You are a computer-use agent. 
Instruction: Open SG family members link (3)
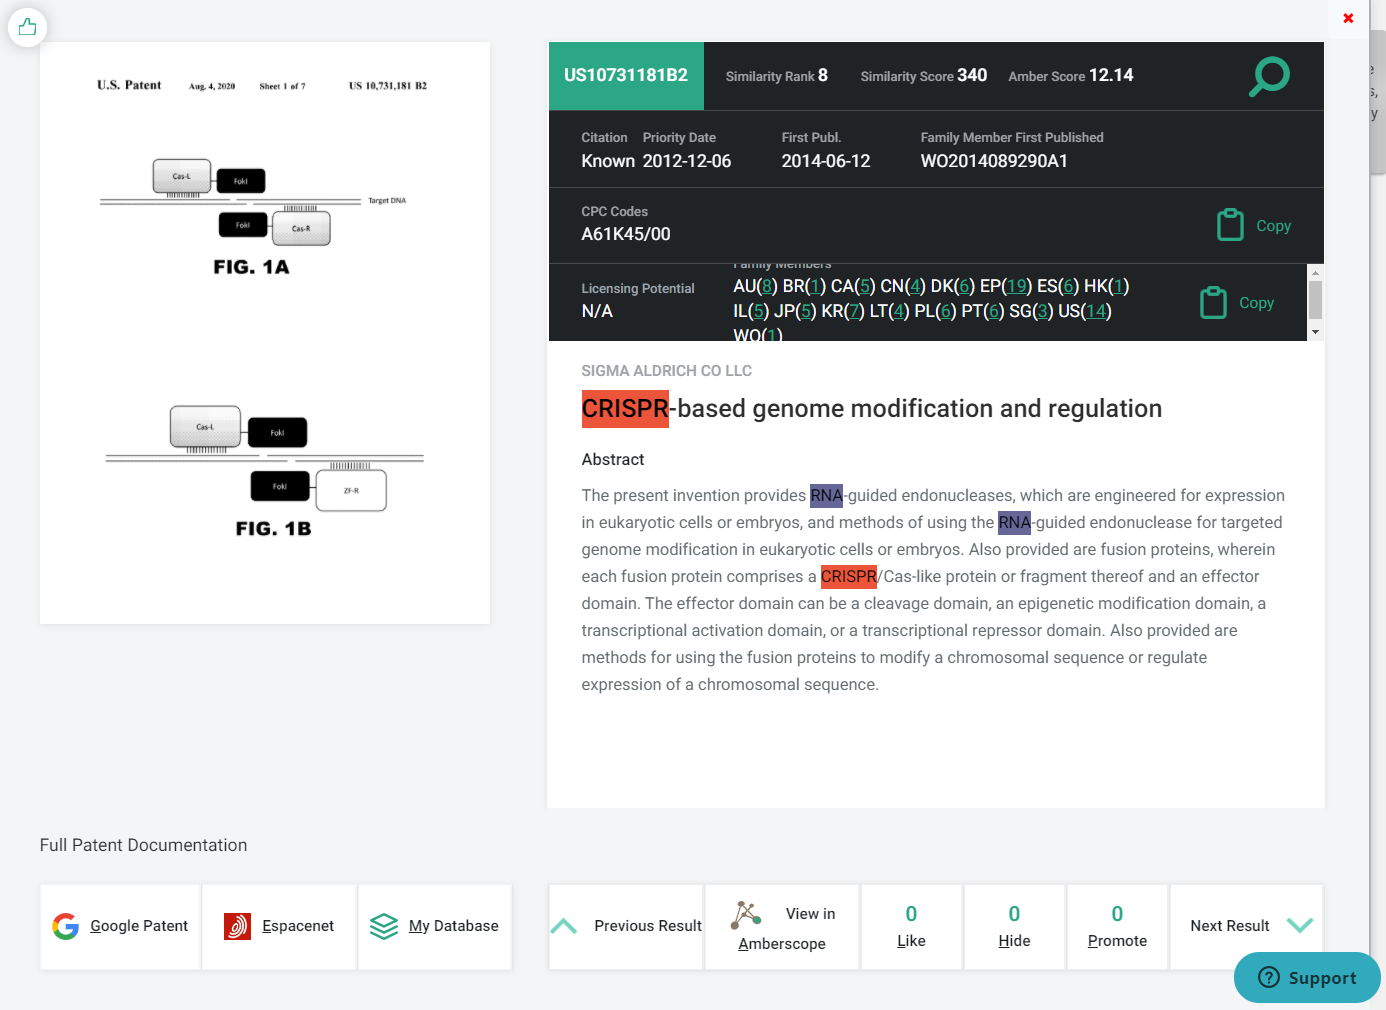[x=1043, y=311]
